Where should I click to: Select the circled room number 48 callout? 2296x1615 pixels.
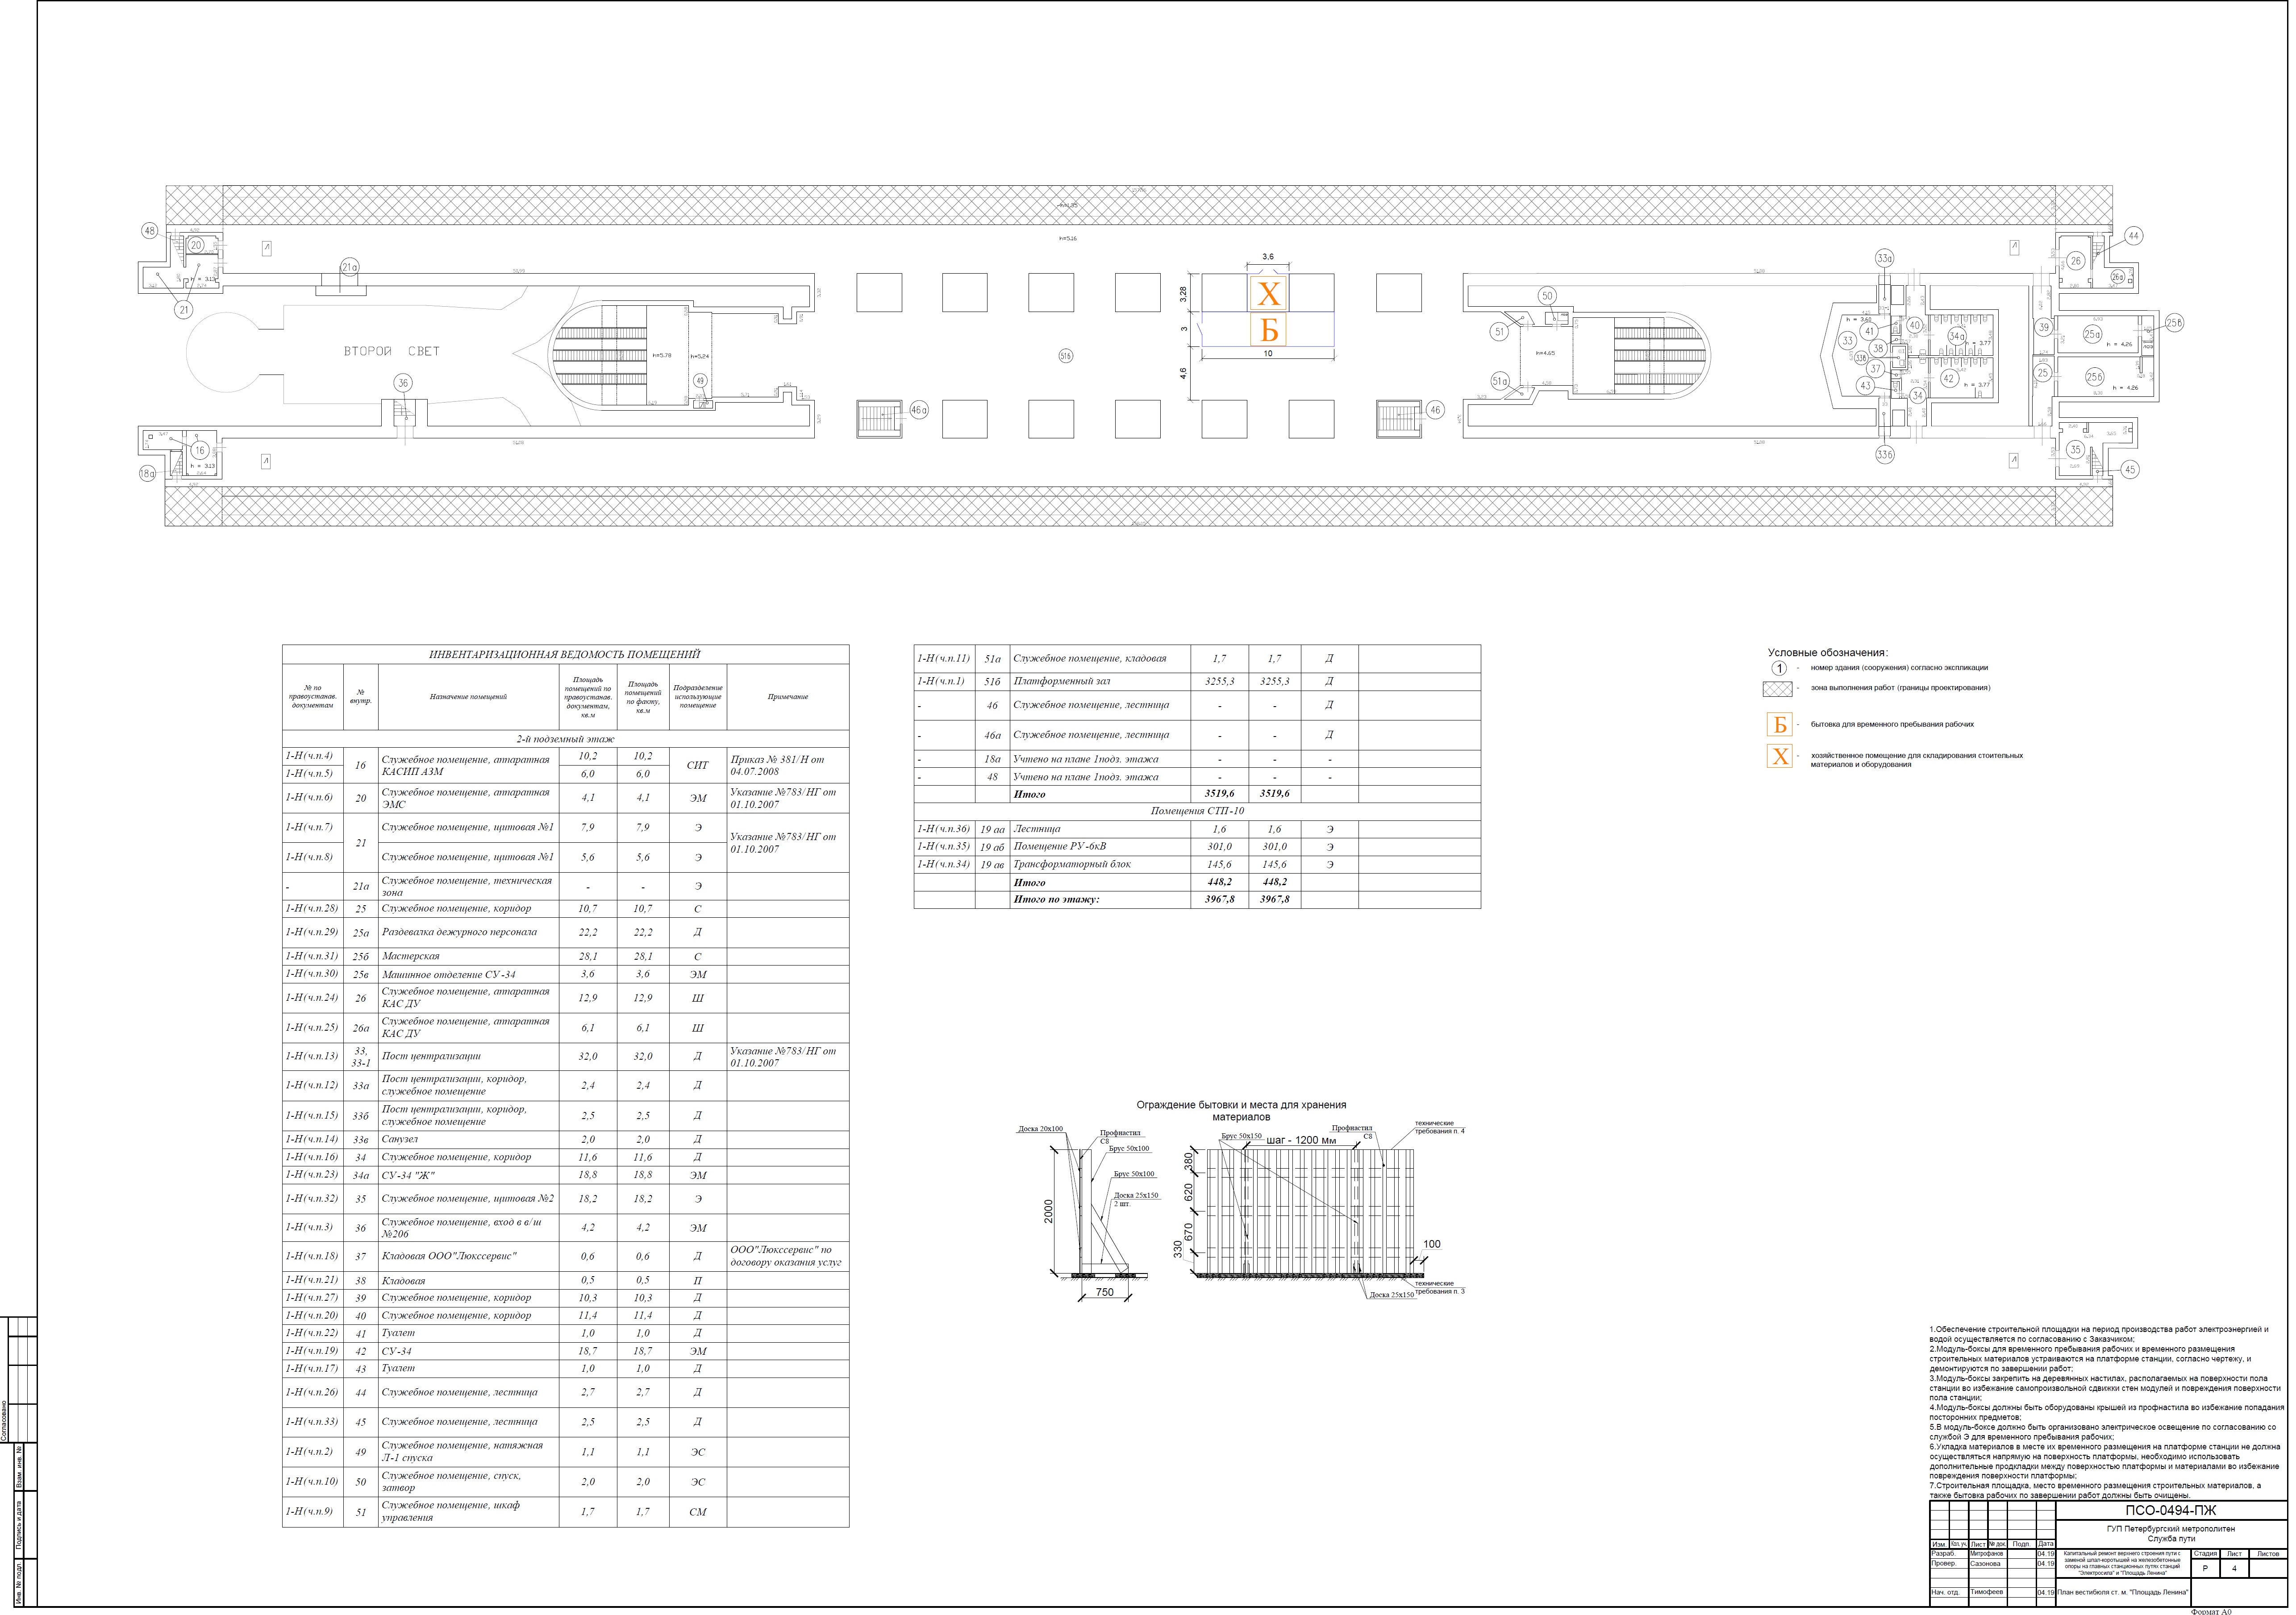[150, 231]
